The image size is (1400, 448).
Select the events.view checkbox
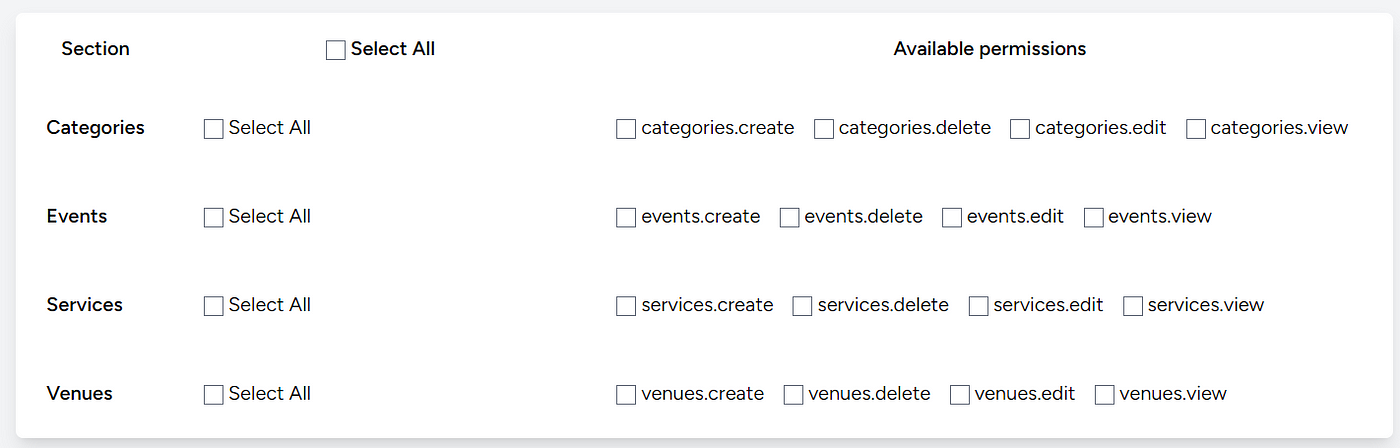point(1094,218)
